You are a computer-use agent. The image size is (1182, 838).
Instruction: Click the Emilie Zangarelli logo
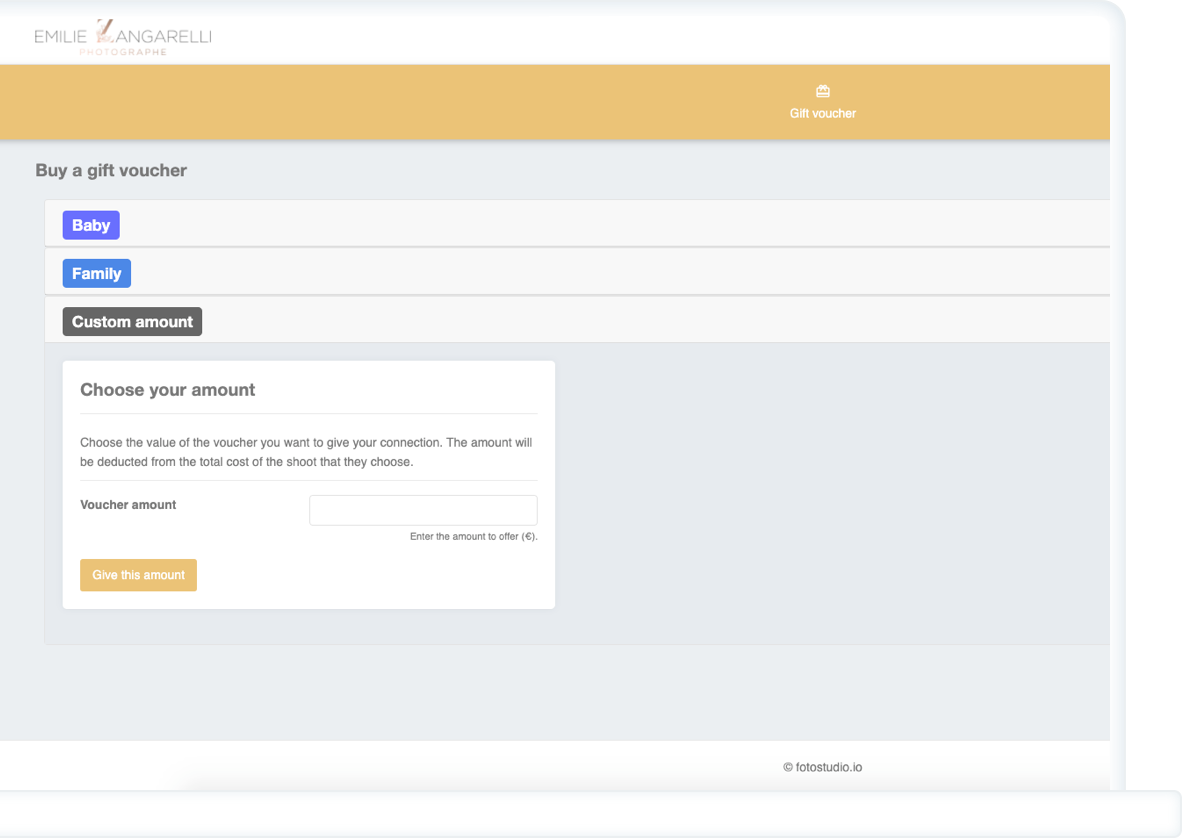coord(123,37)
